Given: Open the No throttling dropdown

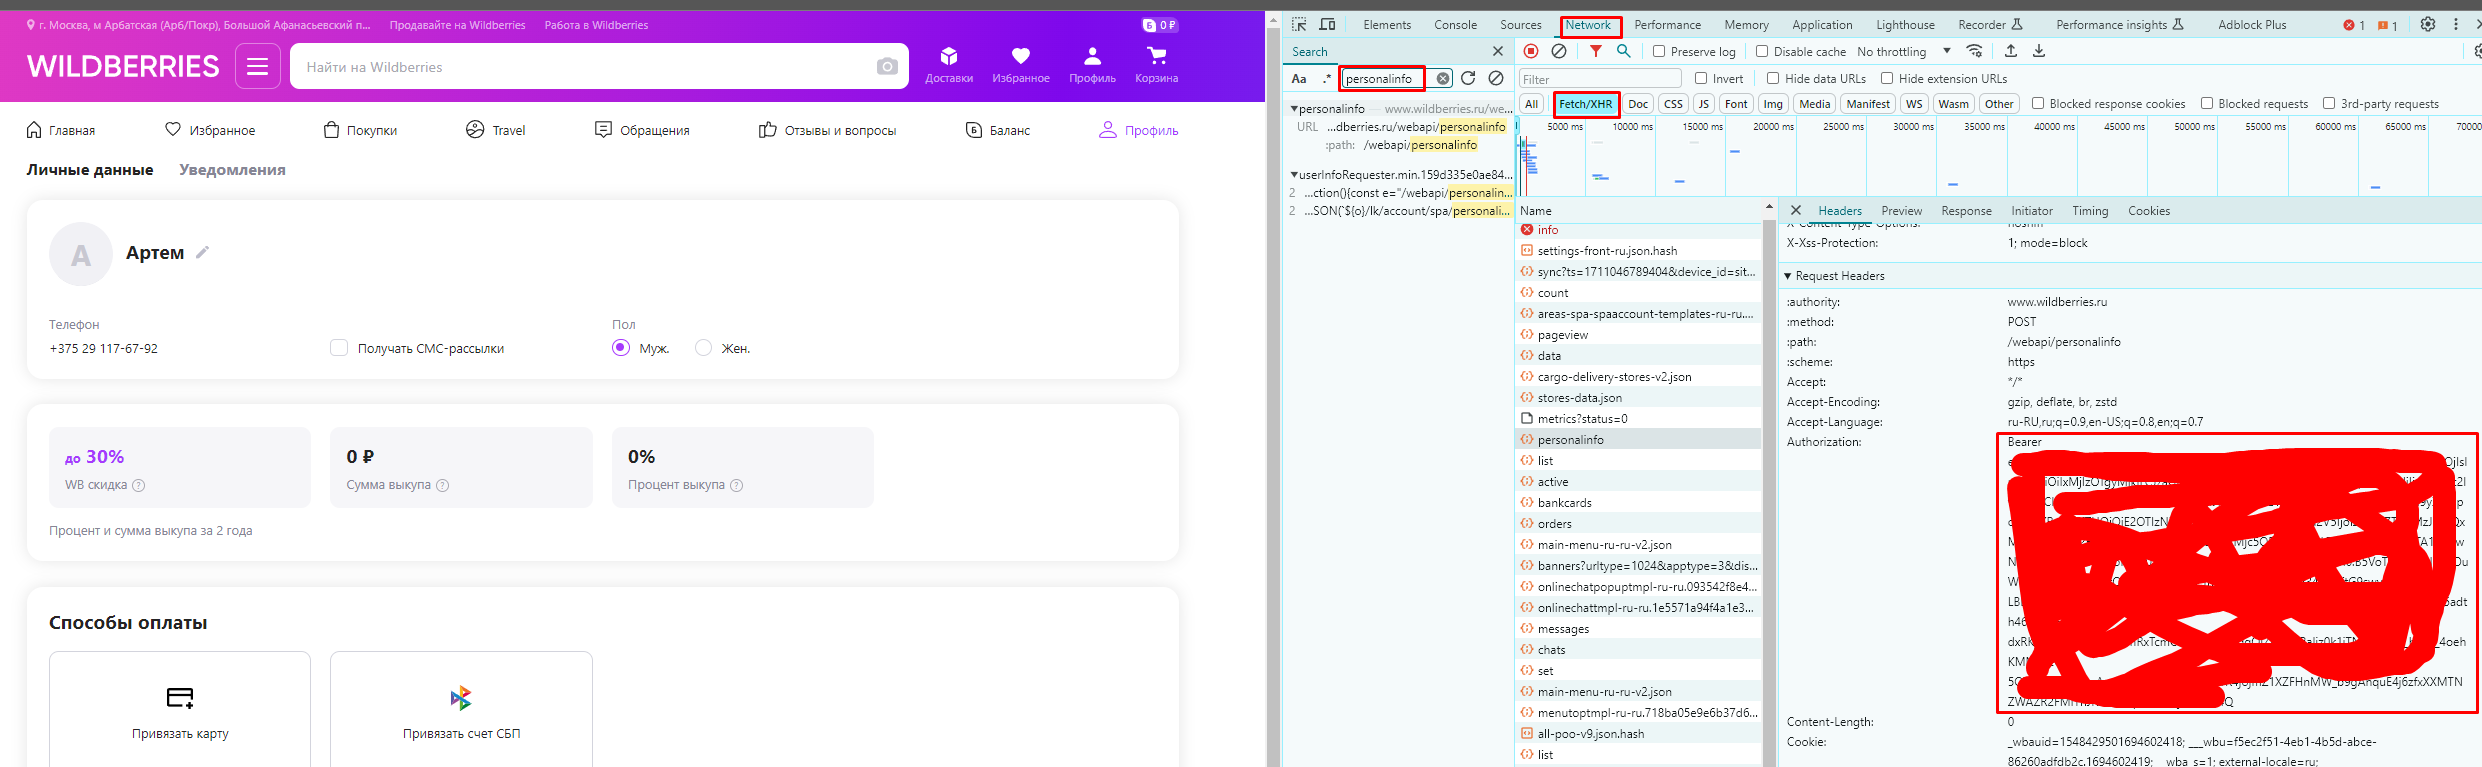Looking at the screenshot, I should [x=1904, y=51].
